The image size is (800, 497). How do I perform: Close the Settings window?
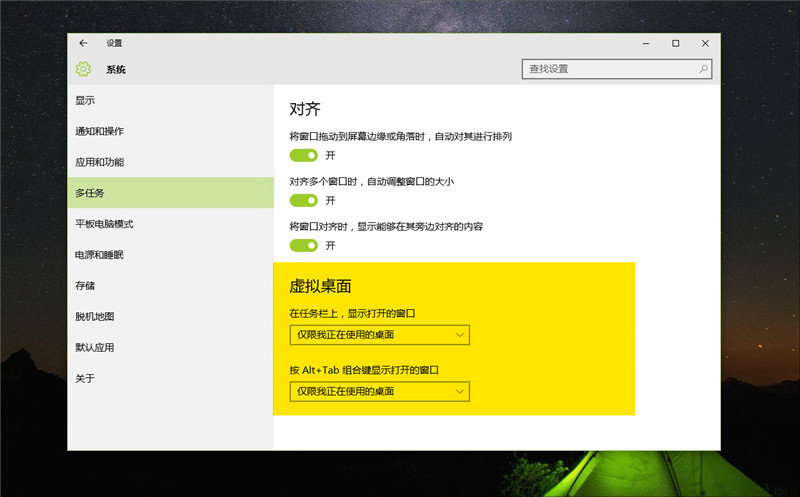[x=705, y=43]
